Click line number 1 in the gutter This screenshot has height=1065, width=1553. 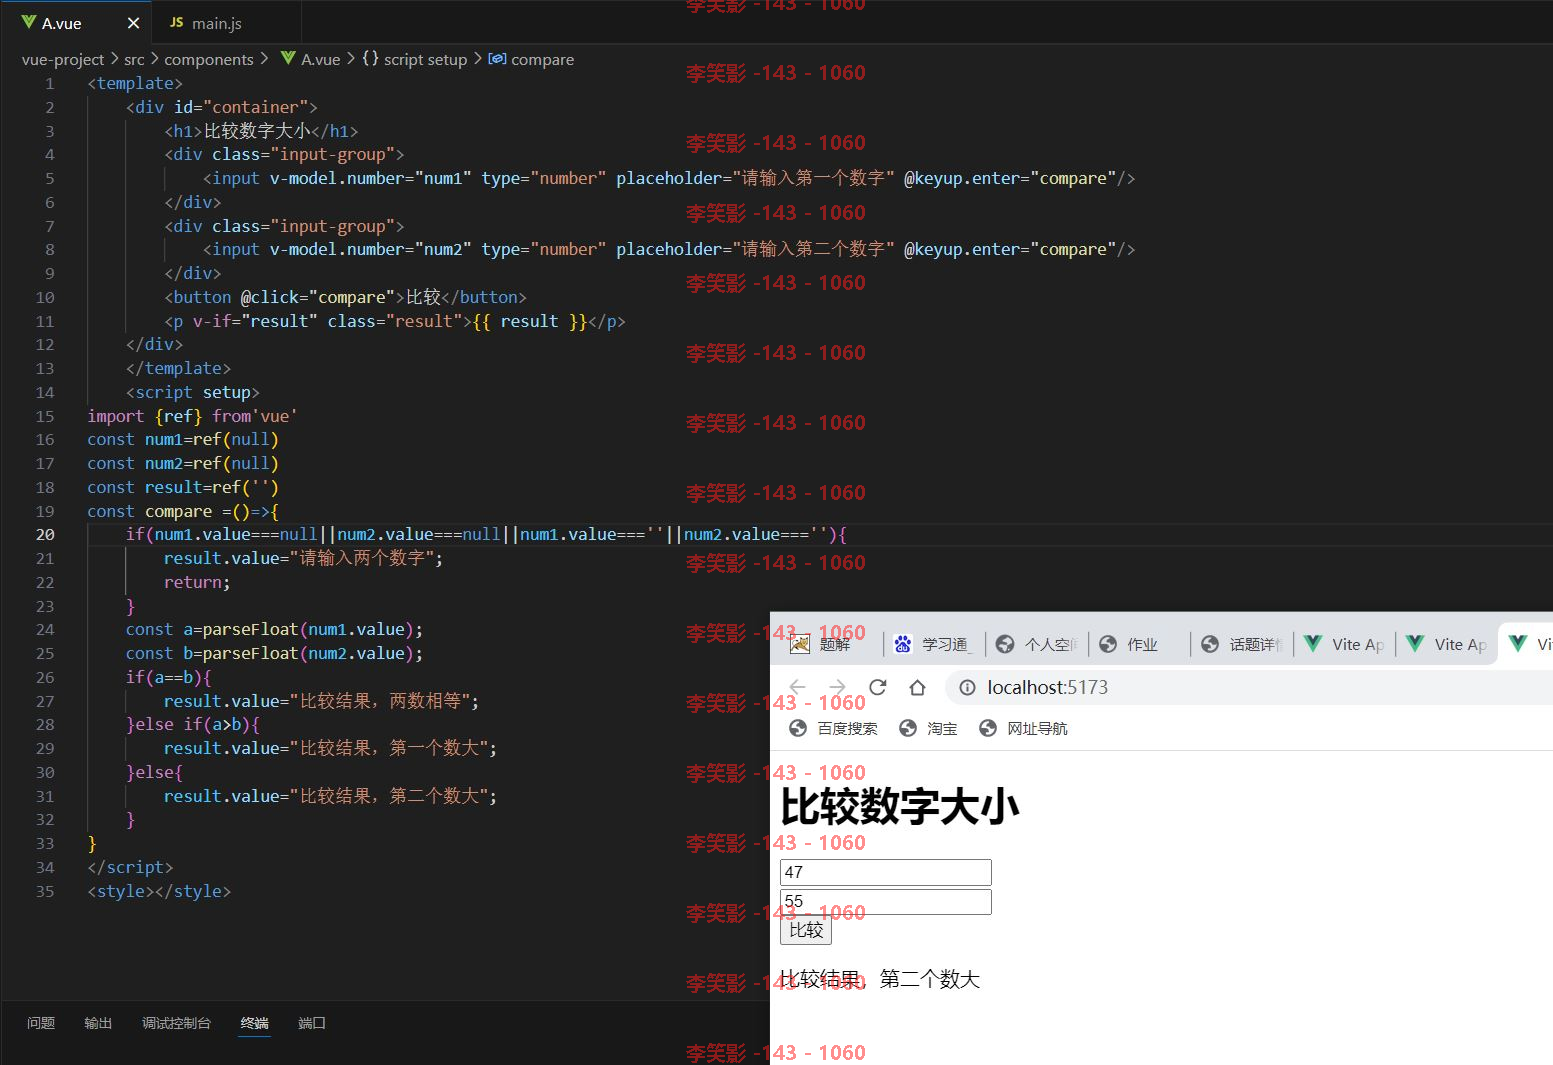tap(49, 83)
